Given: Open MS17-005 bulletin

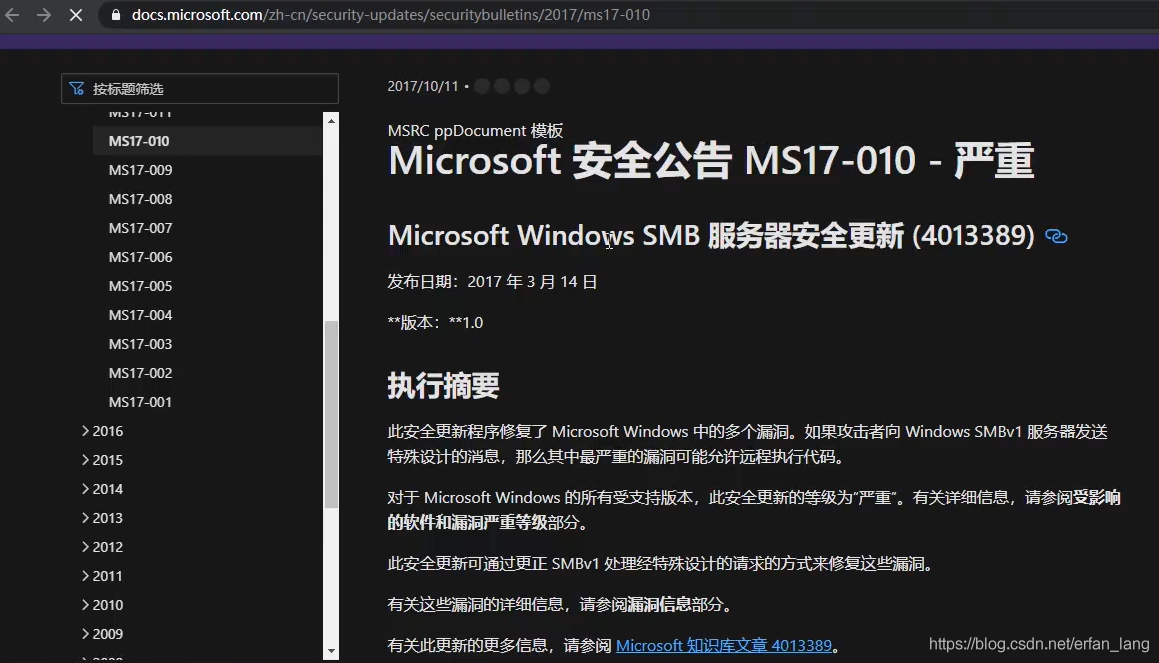Looking at the screenshot, I should (x=140, y=286).
